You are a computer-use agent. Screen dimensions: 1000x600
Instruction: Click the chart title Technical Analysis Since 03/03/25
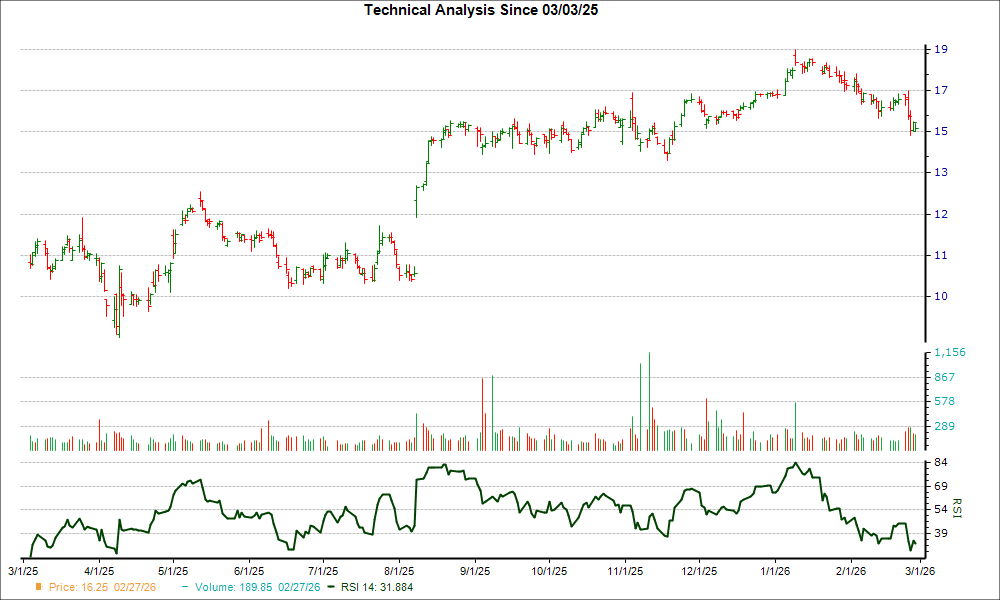pyautogui.click(x=482, y=9)
